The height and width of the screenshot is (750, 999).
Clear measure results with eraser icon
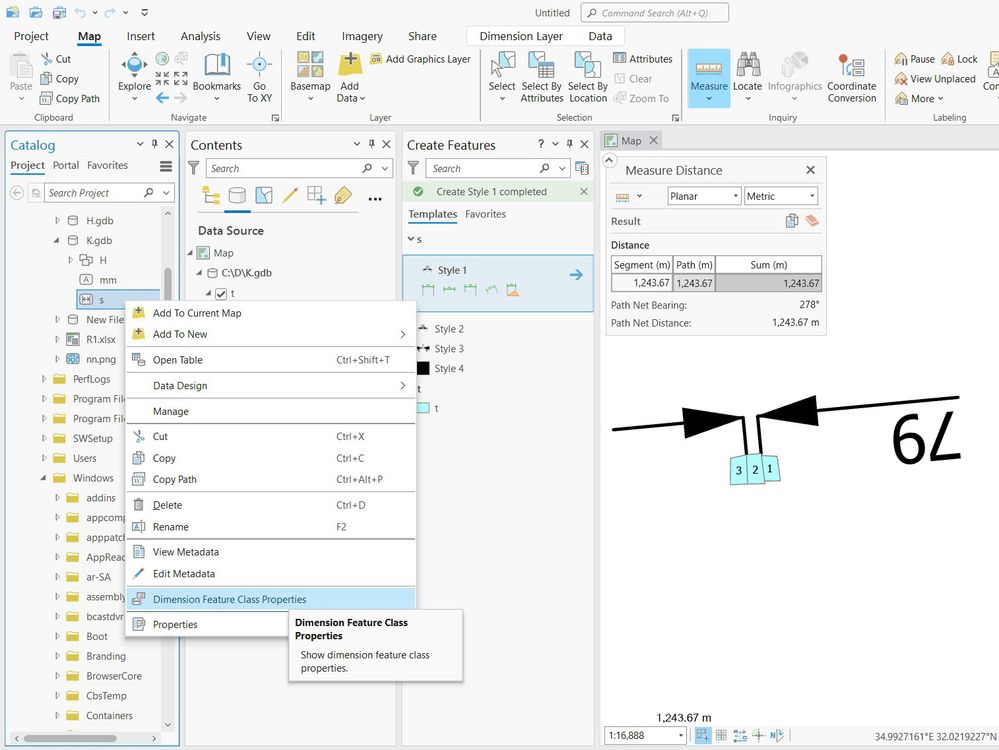812,220
